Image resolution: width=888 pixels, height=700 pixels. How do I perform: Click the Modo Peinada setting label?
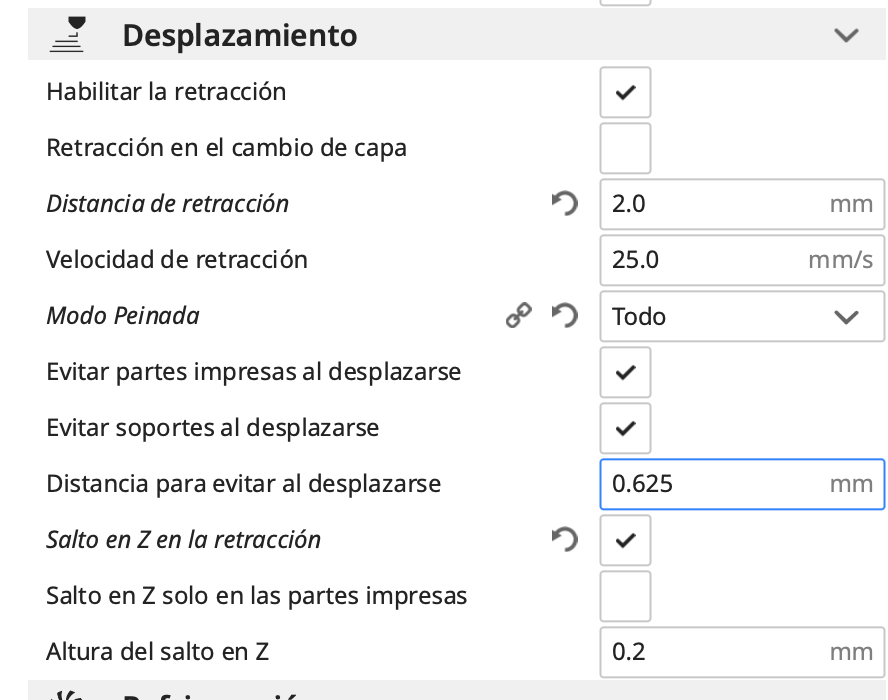click(x=123, y=316)
